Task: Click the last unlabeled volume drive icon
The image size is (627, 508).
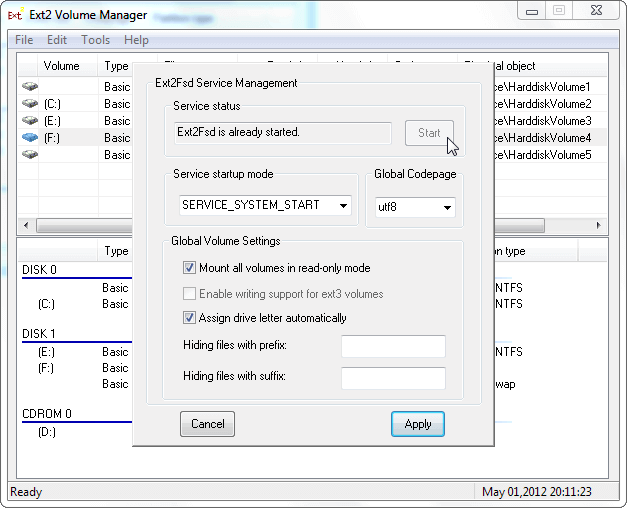Action: click(30, 155)
